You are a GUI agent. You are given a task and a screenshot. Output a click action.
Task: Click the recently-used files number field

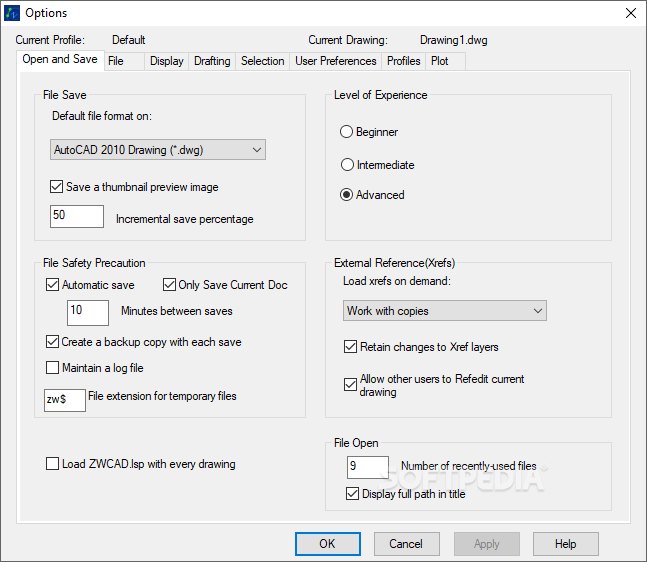pos(368,467)
